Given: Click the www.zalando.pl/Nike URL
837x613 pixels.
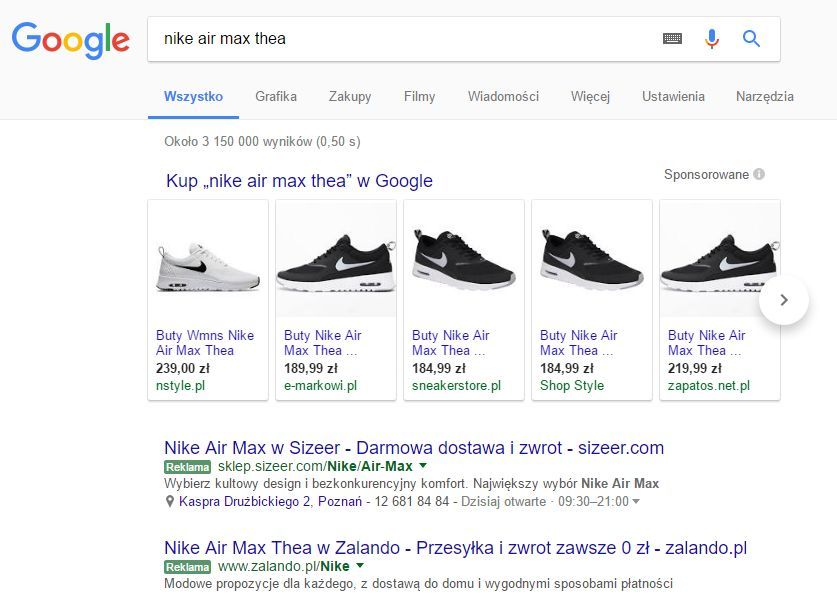Looking at the screenshot, I should tap(283, 566).
